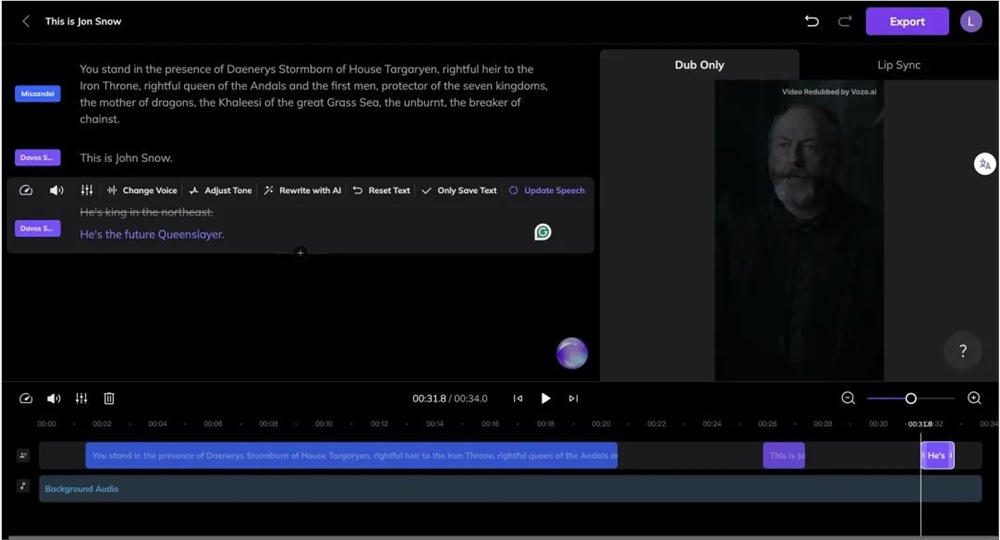Open the Davos speaker tag beside 'This is John Snow'
Screen dimensions: 1000x540
[x=38, y=158]
